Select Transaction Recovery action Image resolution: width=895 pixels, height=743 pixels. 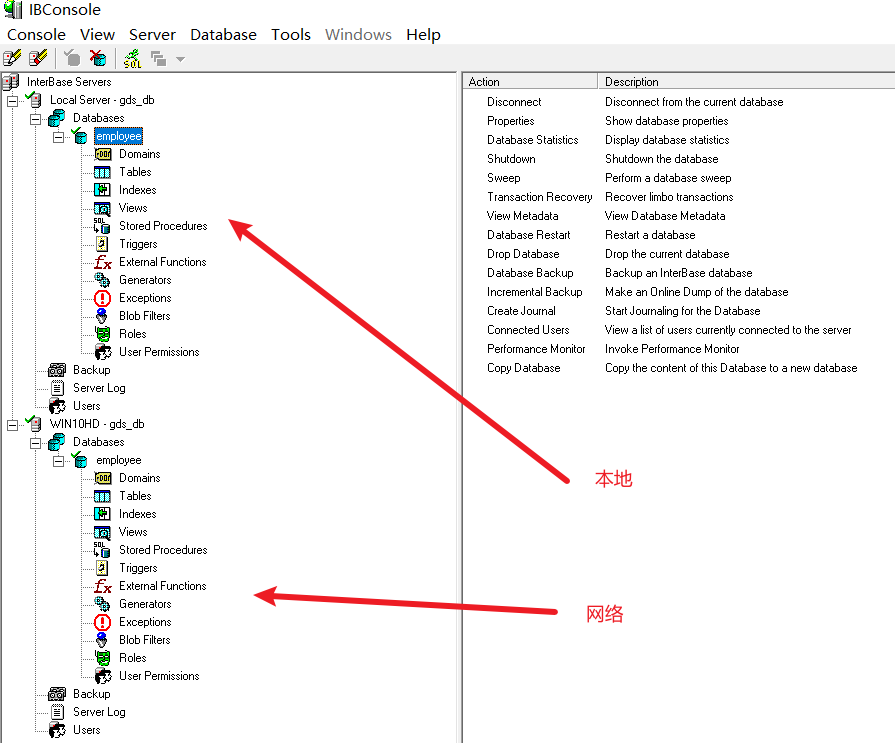click(x=539, y=197)
